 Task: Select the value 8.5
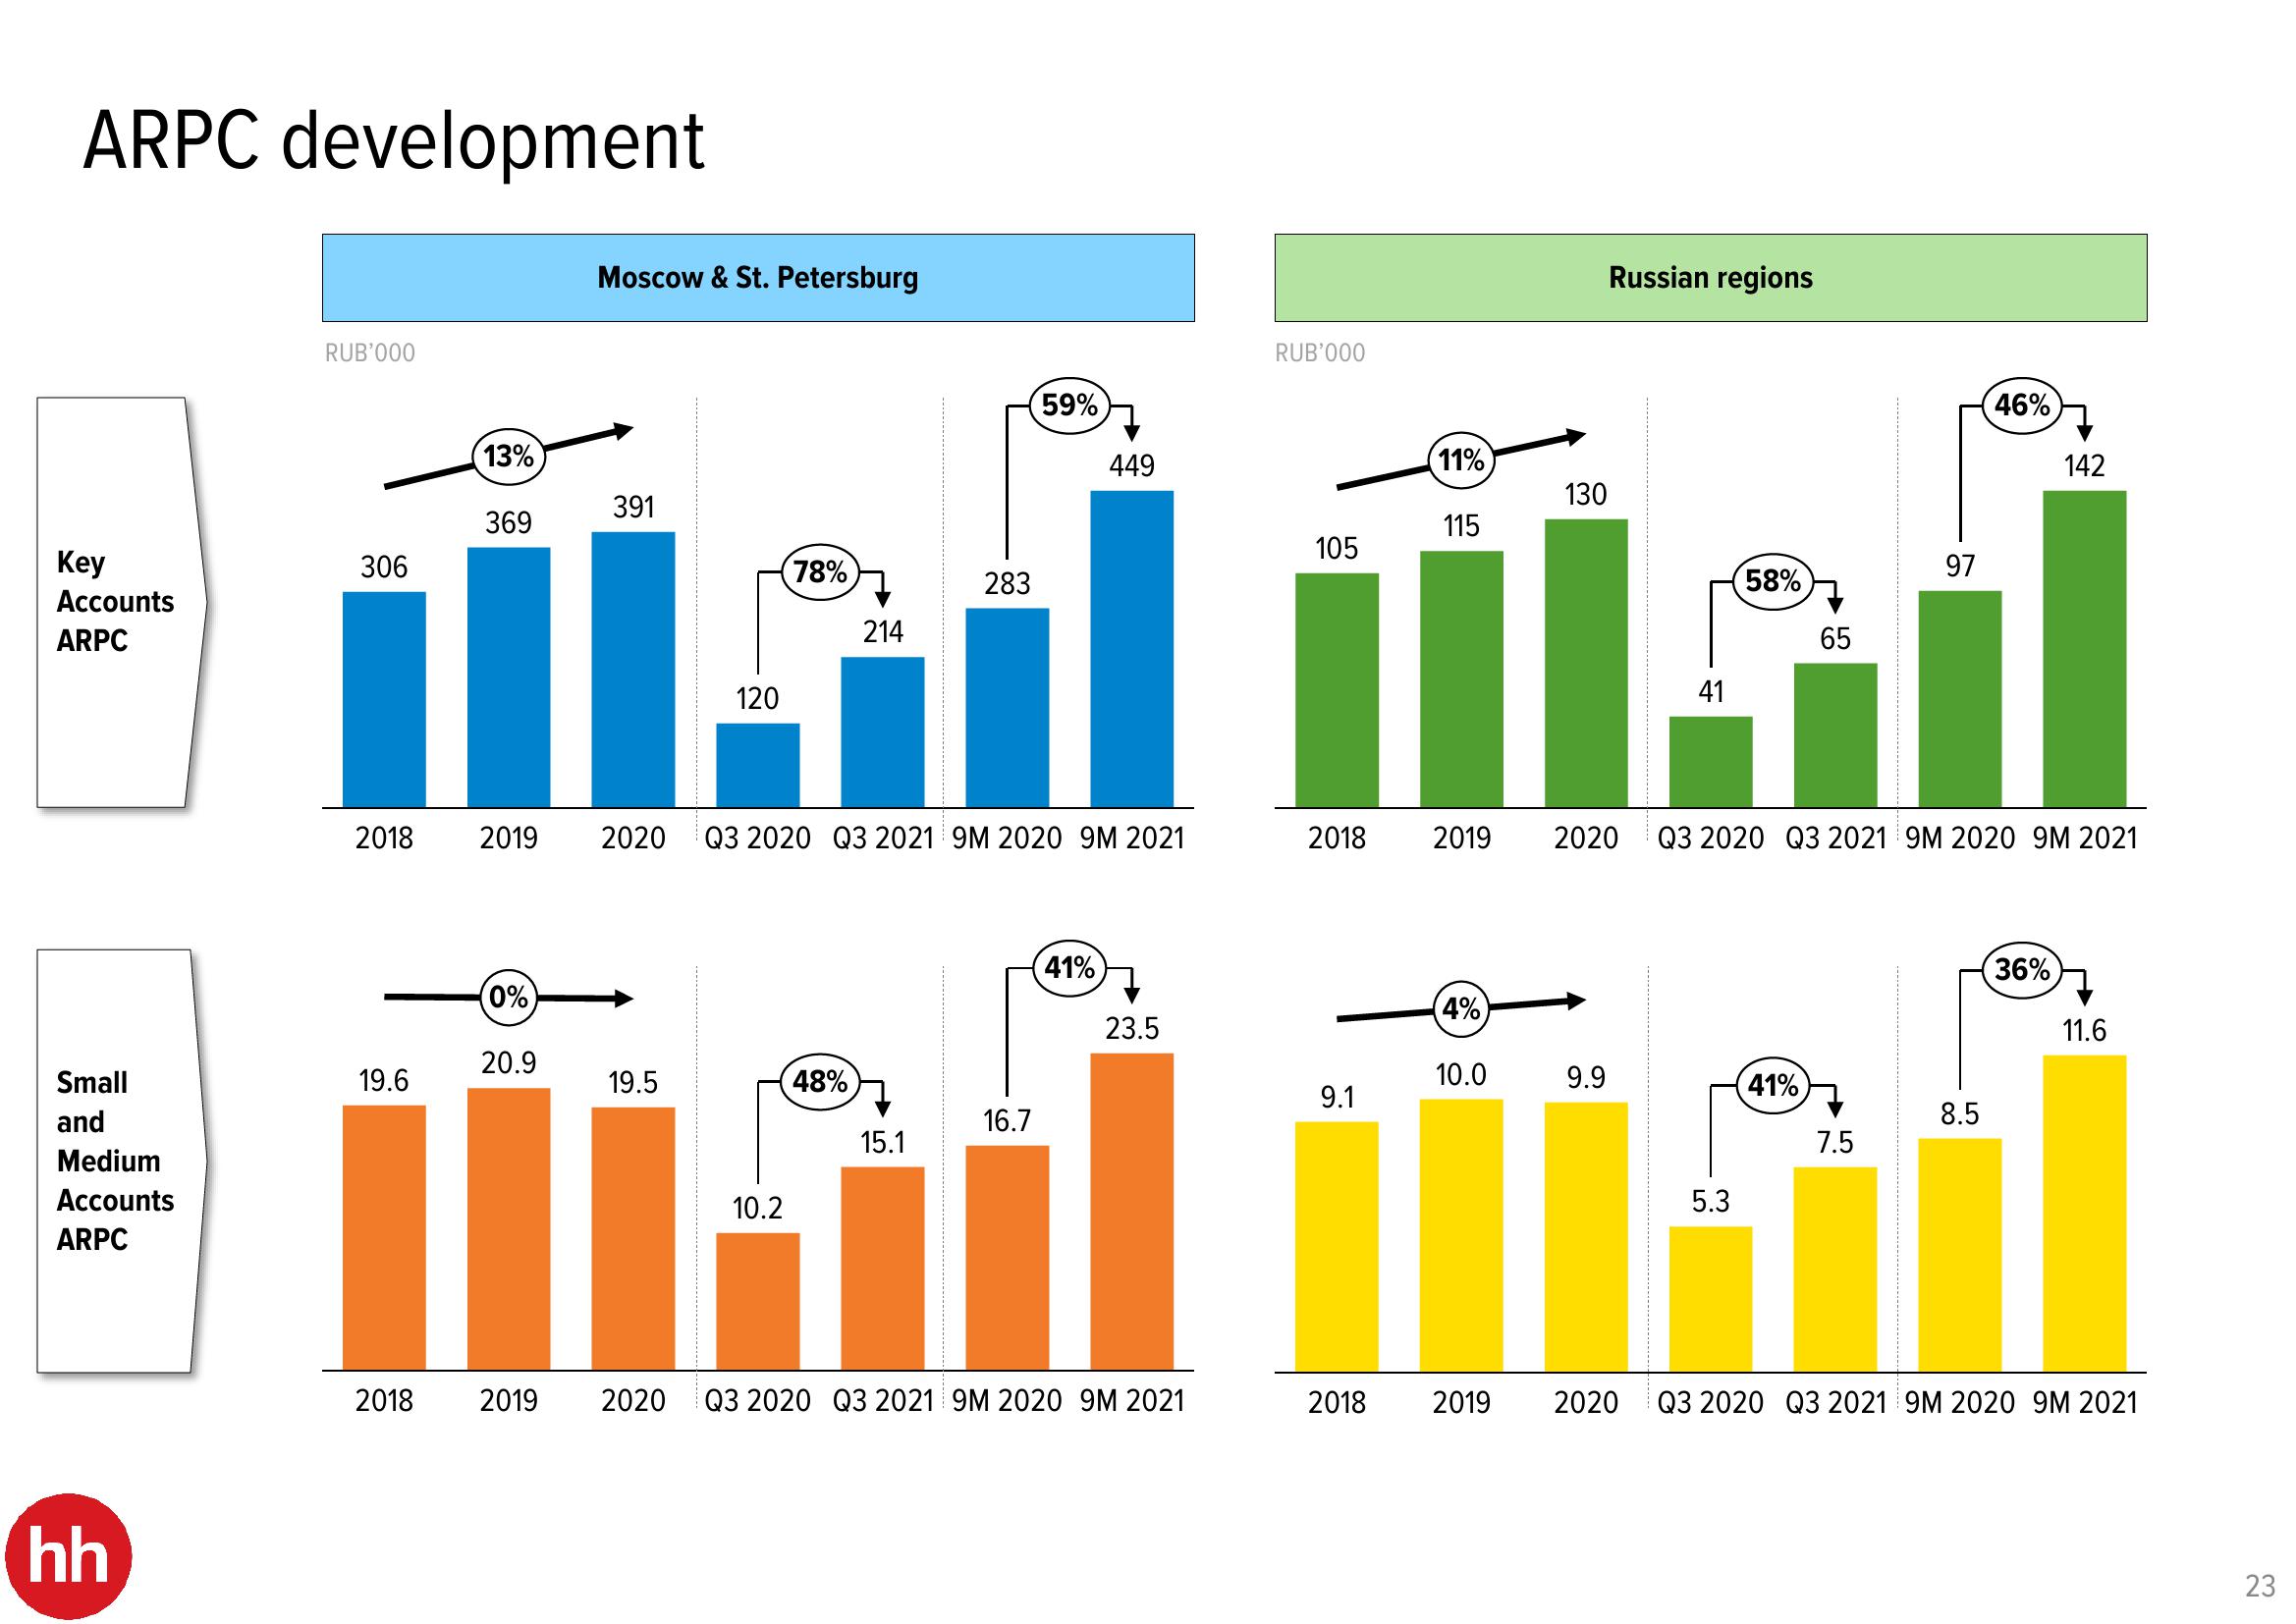pyautogui.click(x=1960, y=1115)
